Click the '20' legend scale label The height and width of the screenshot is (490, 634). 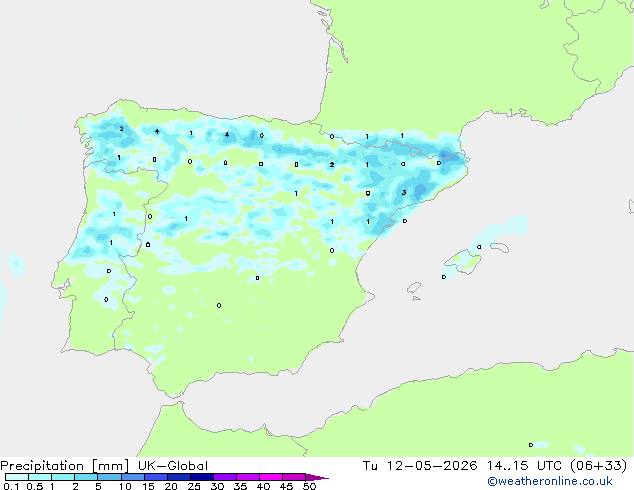pyautogui.click(x=171, y=486)
